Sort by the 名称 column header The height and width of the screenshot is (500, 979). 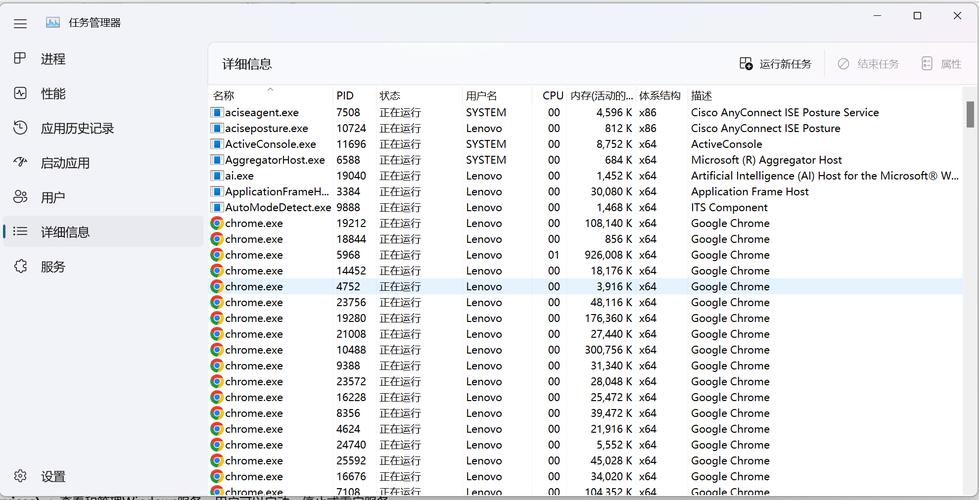pos(270,96)
